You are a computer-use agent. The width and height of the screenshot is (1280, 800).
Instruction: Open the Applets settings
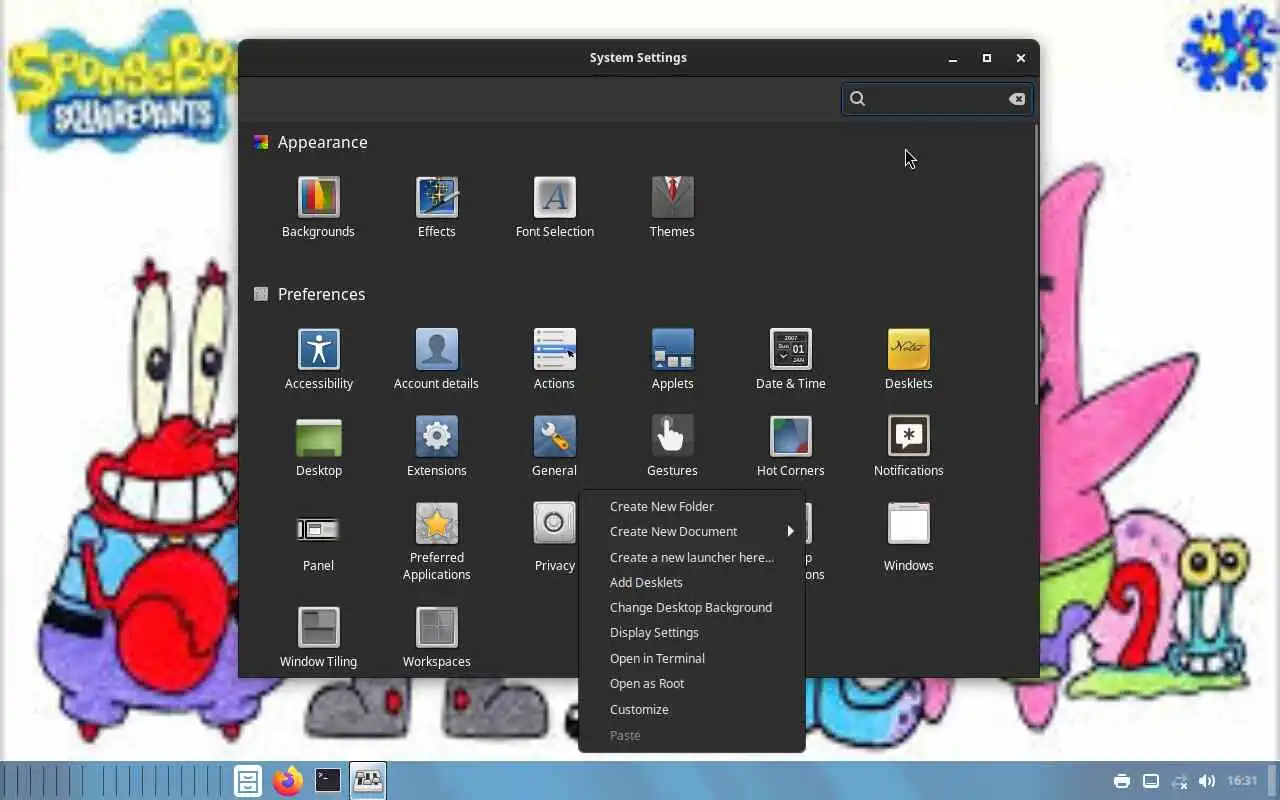[x=672, y=359]
